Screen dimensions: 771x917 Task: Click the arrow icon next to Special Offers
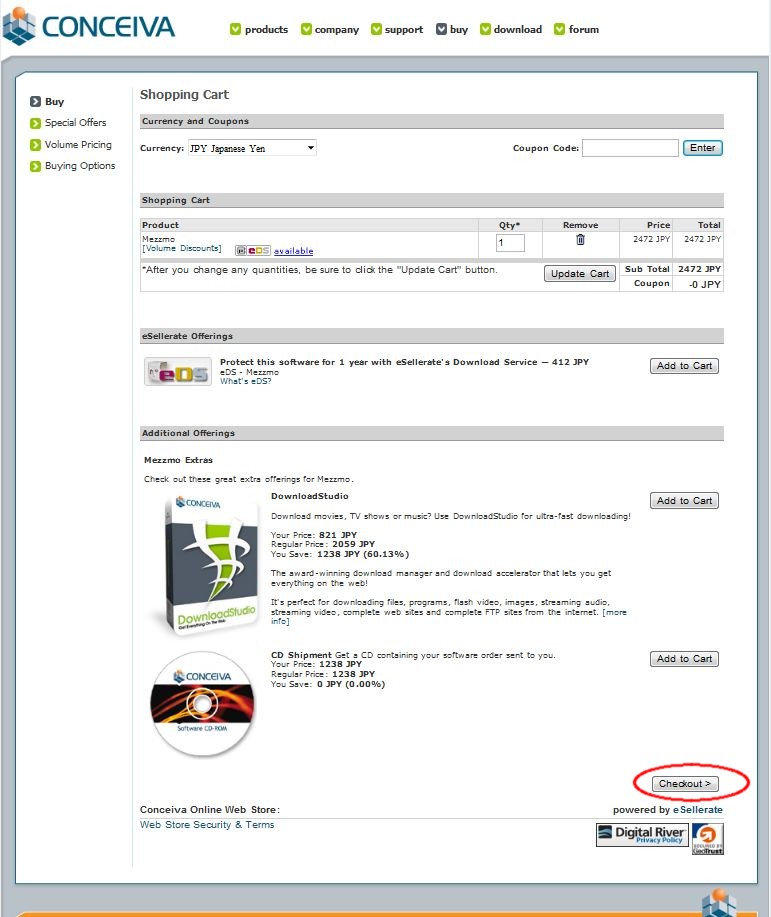click(35, 123)
